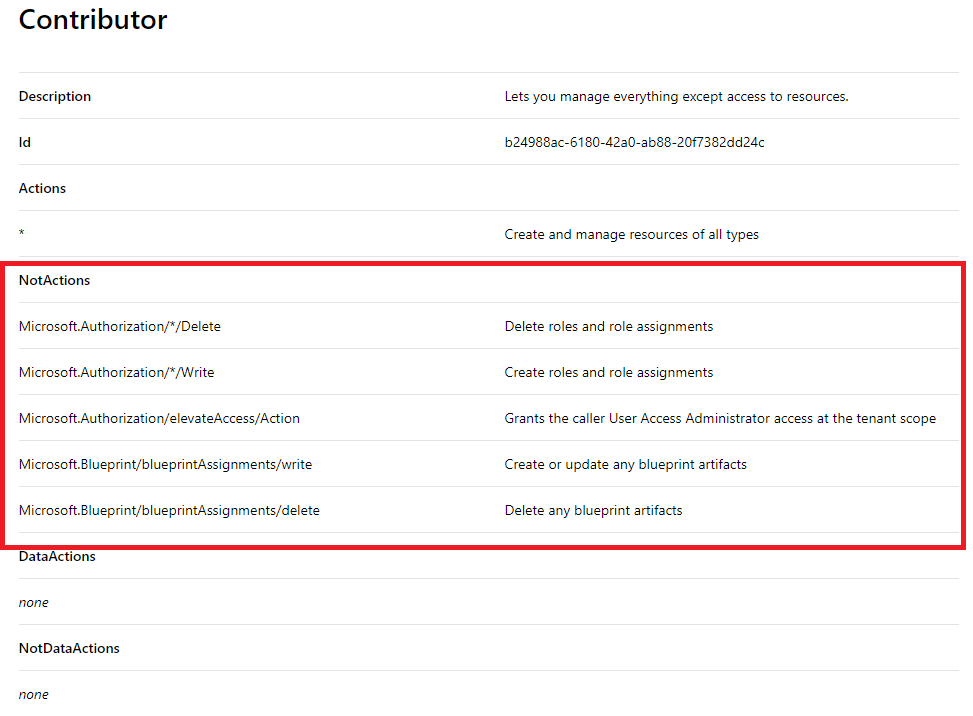Click the NotDataActions section label
973x716 pixels.
[70, 648]
